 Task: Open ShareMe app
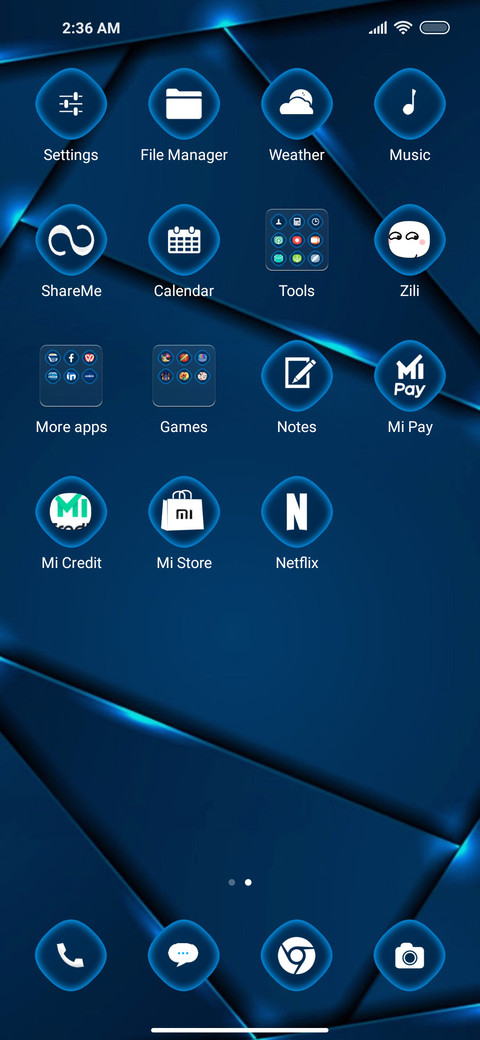tap(71, 239)
